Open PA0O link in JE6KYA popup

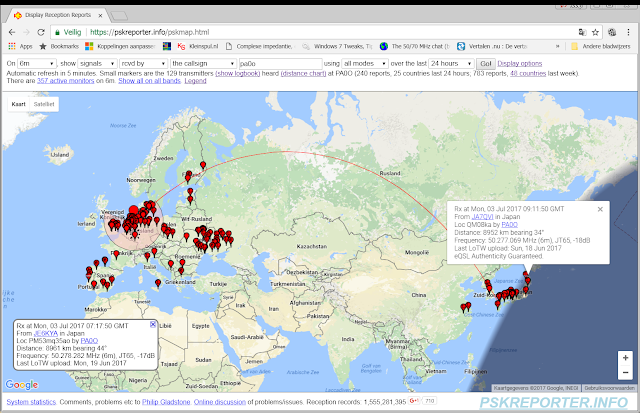click(89, 341)
